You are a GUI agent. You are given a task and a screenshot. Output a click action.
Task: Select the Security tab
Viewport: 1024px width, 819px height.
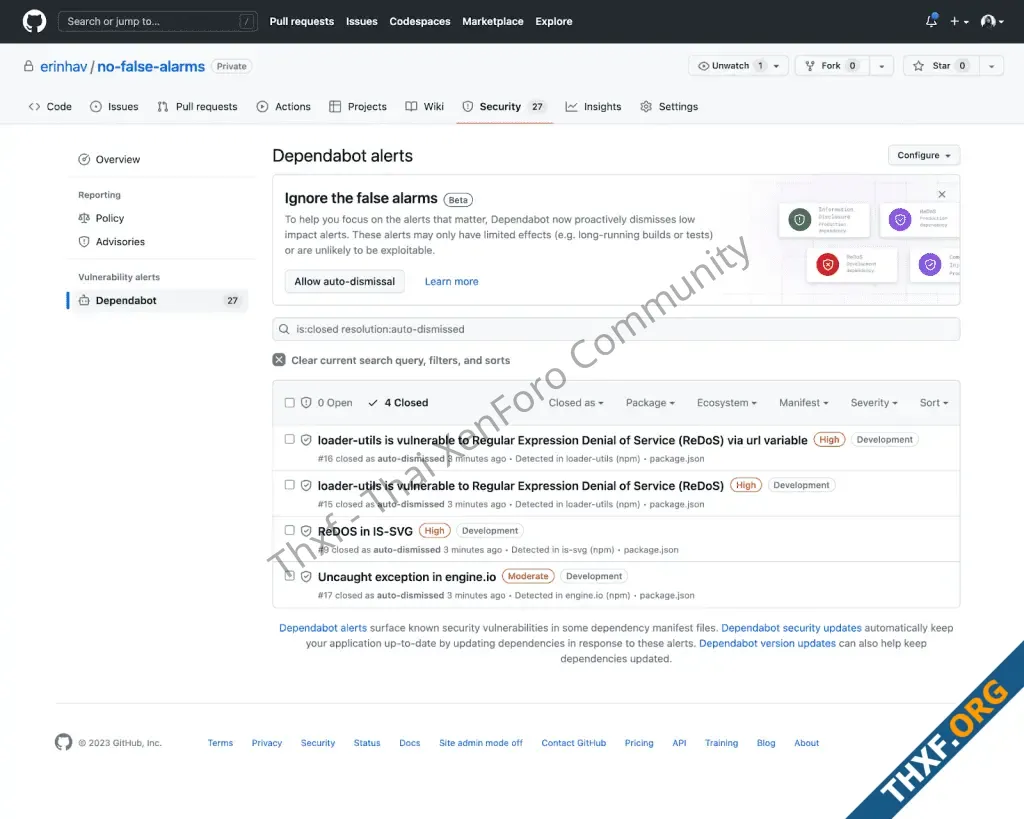[x=504, y=106]
